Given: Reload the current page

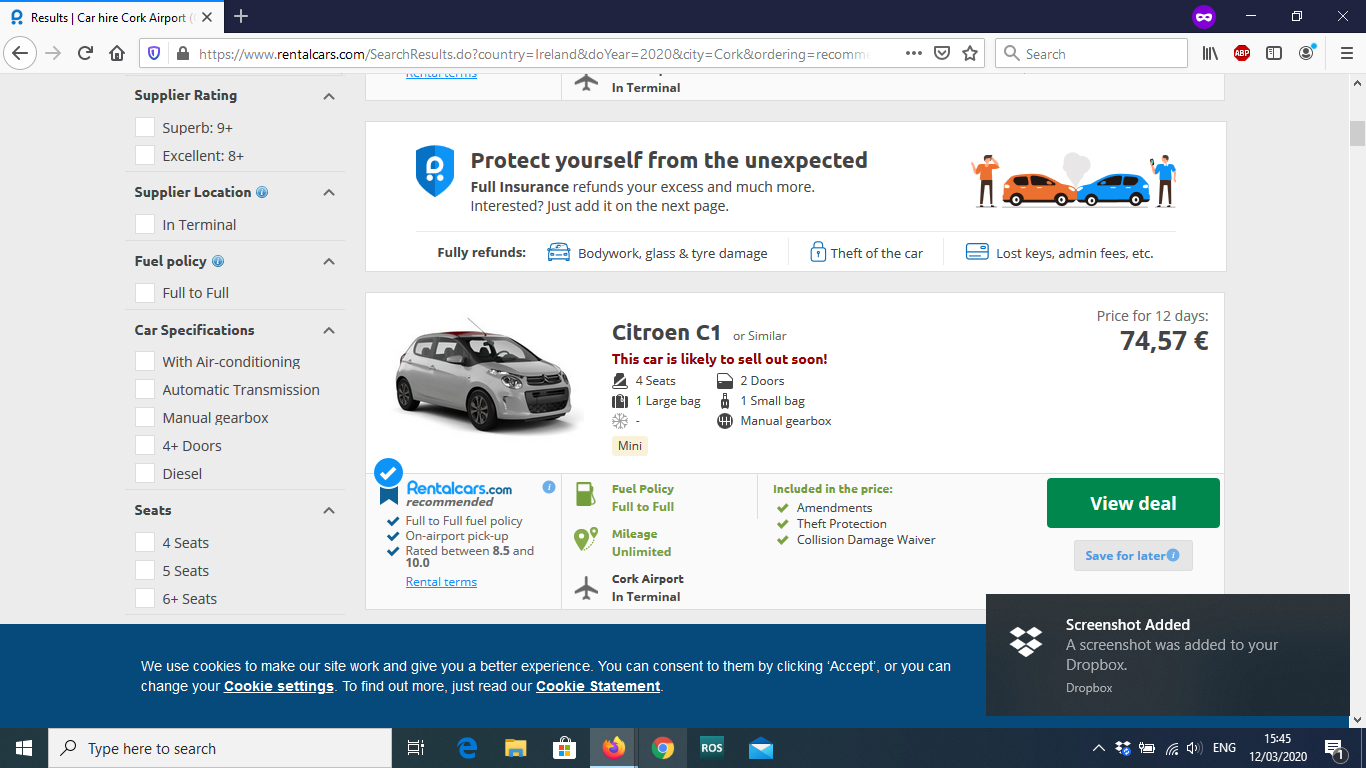Looking at the screenshot, I should pos(86,53).
